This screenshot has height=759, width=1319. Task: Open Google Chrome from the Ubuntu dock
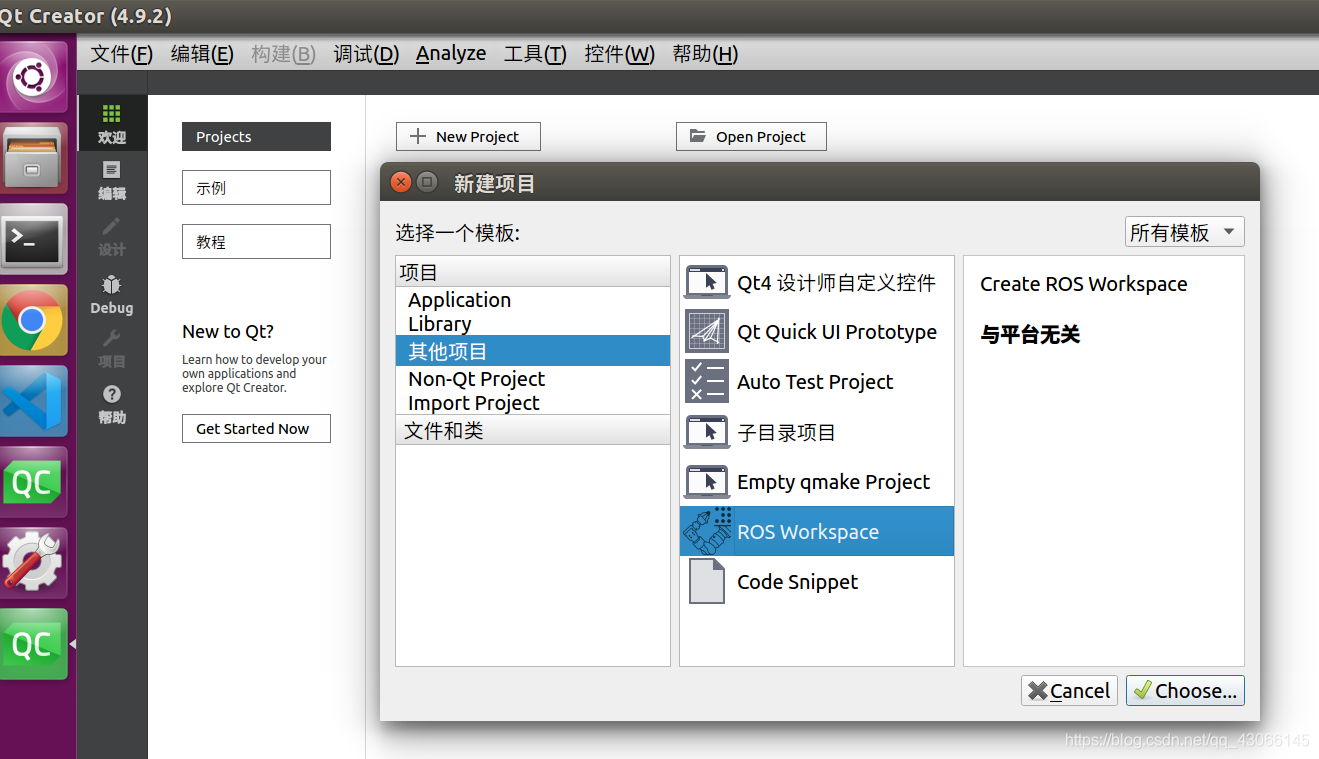[x=34, y=321]
